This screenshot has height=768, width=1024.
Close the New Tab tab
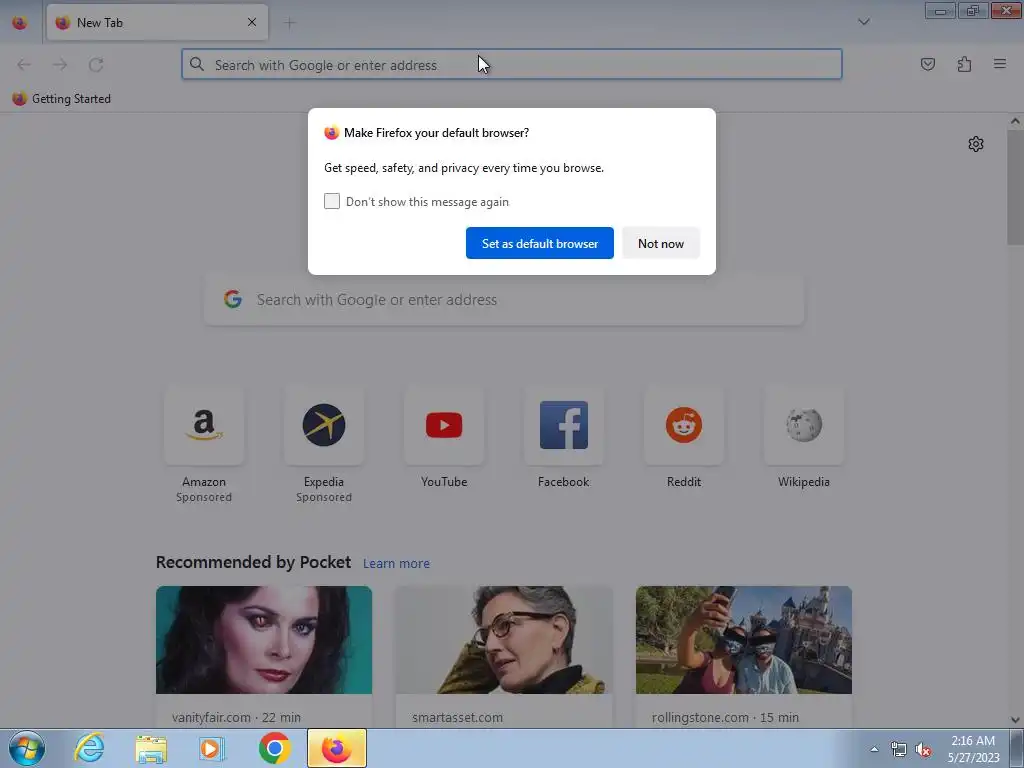(251, 22)
